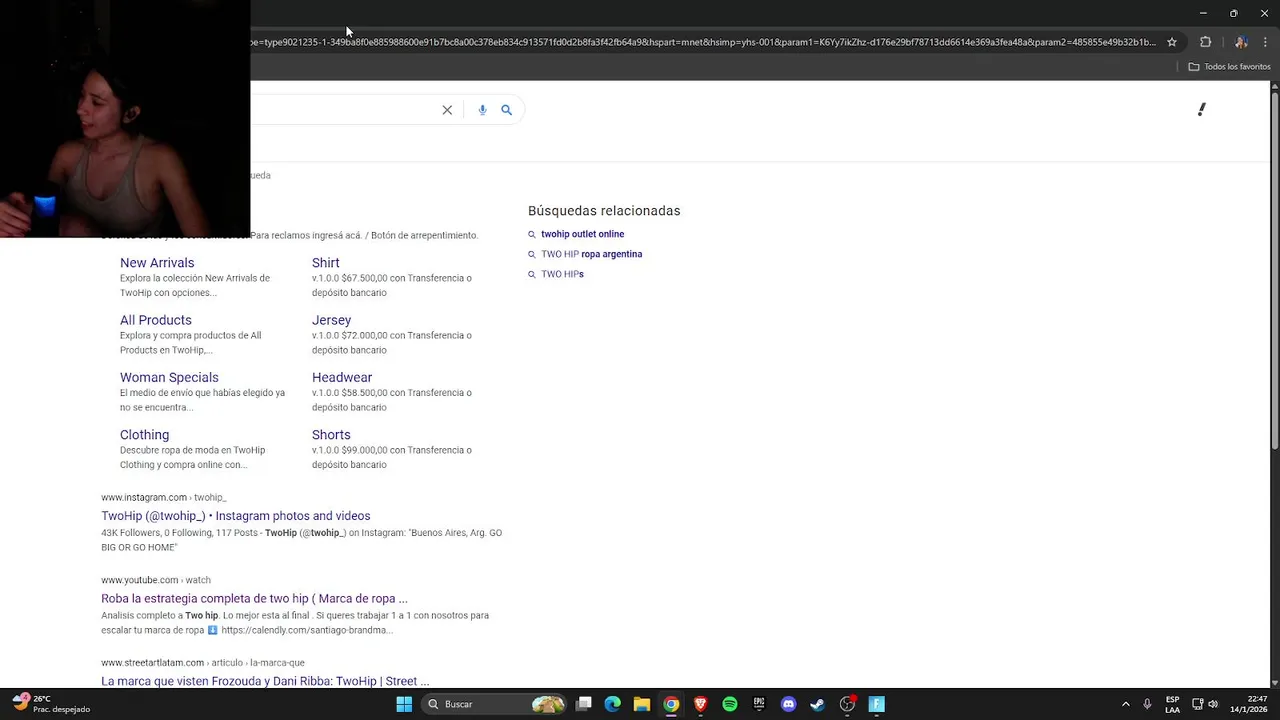Open the Clothing sitelink
The height and width of the screenshot is (720, 1280).
(x=144, y=435)
